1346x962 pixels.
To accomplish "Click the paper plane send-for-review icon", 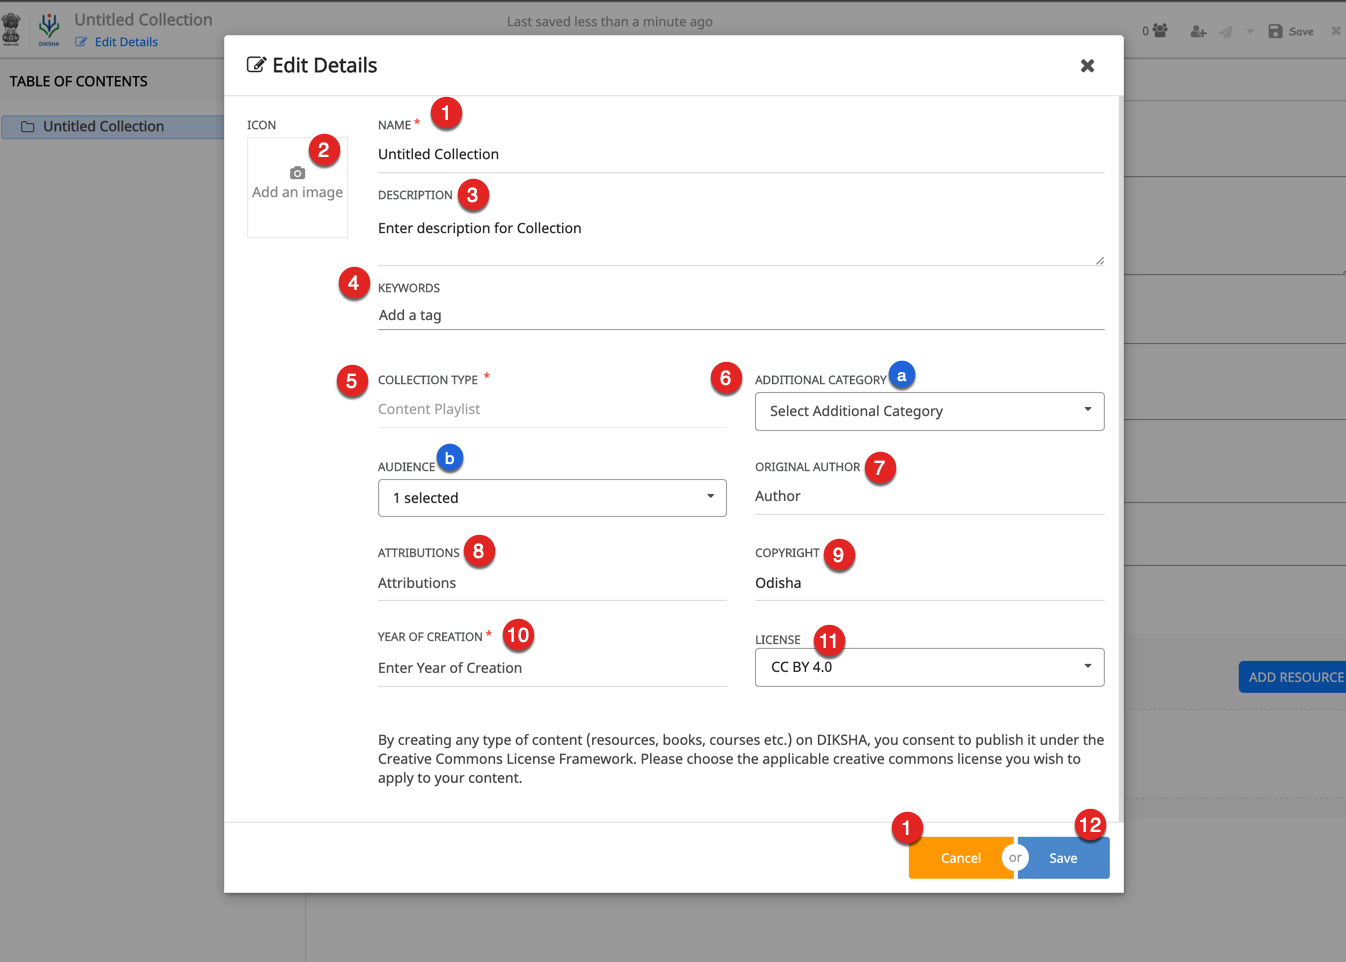I will tap(1225, 32).
